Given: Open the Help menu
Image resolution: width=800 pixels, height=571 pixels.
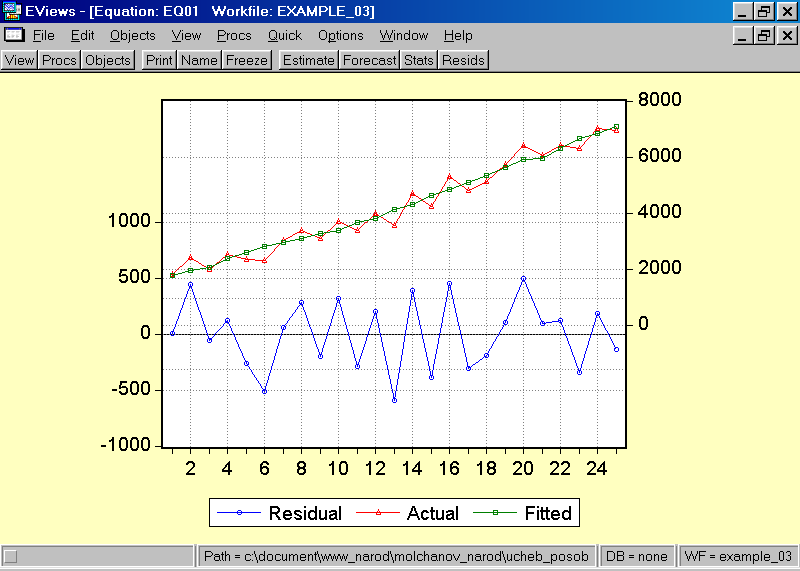Looking at the screenshot, I should pos(458,35).
